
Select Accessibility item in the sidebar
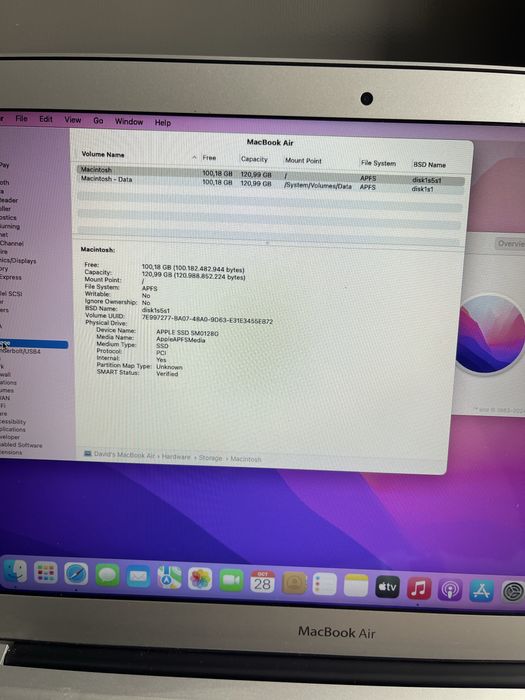tap(13, 421)
